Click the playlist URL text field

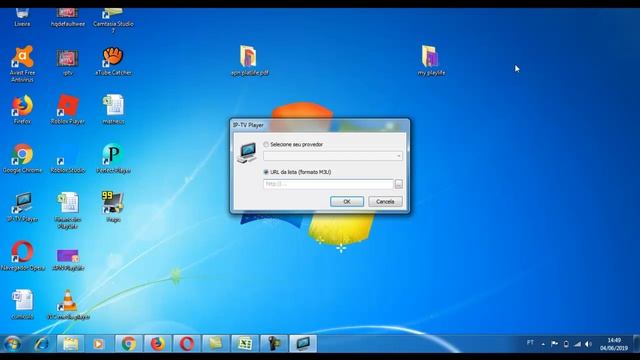click(x=328, y=184)
